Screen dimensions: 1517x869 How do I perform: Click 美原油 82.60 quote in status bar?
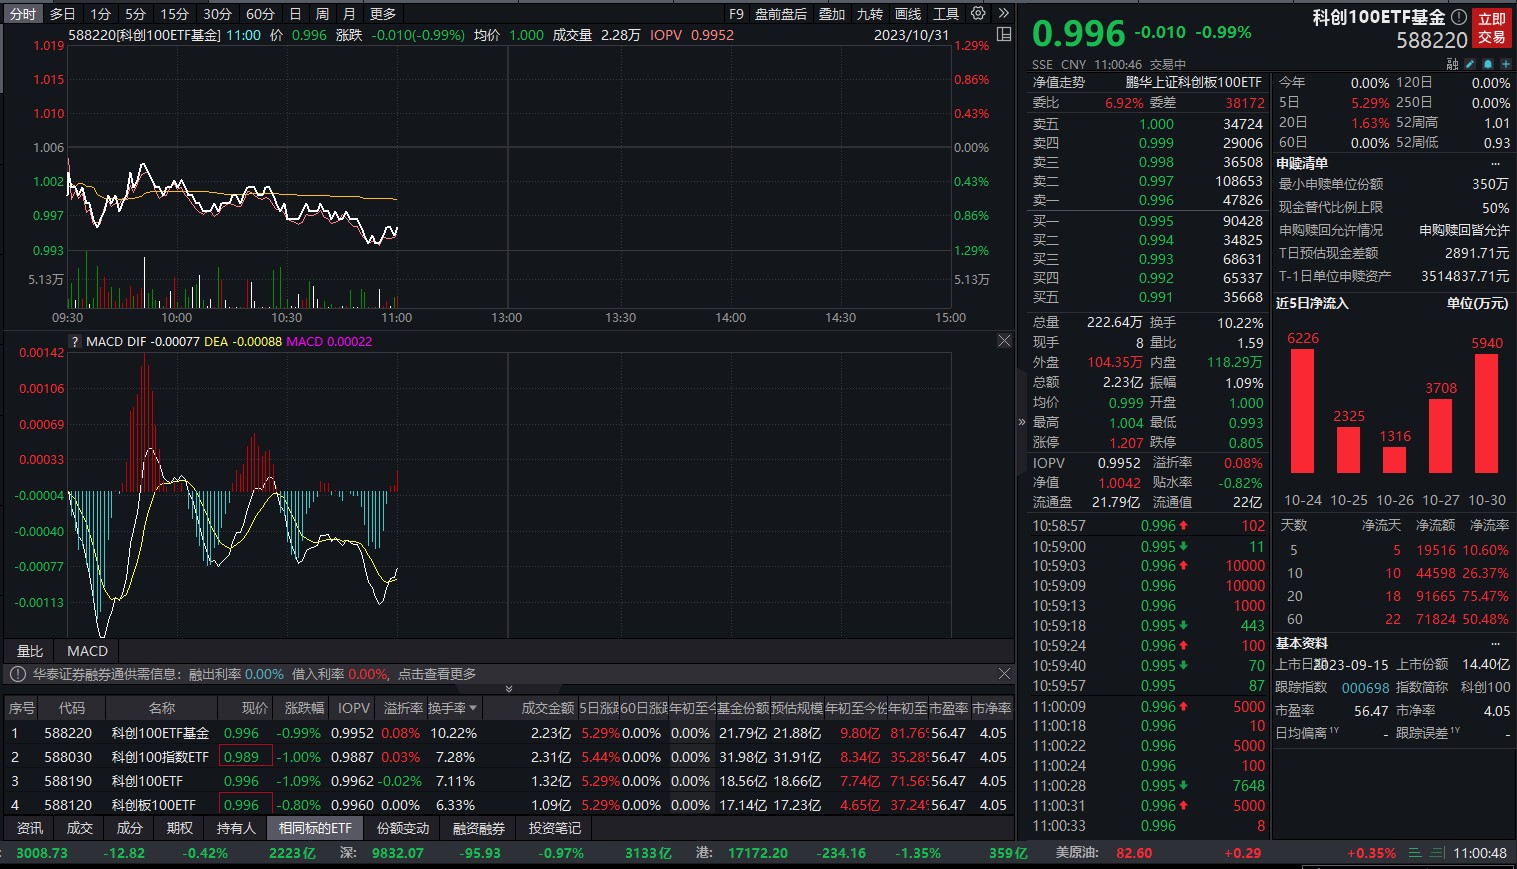click(x=1104, y=853)
